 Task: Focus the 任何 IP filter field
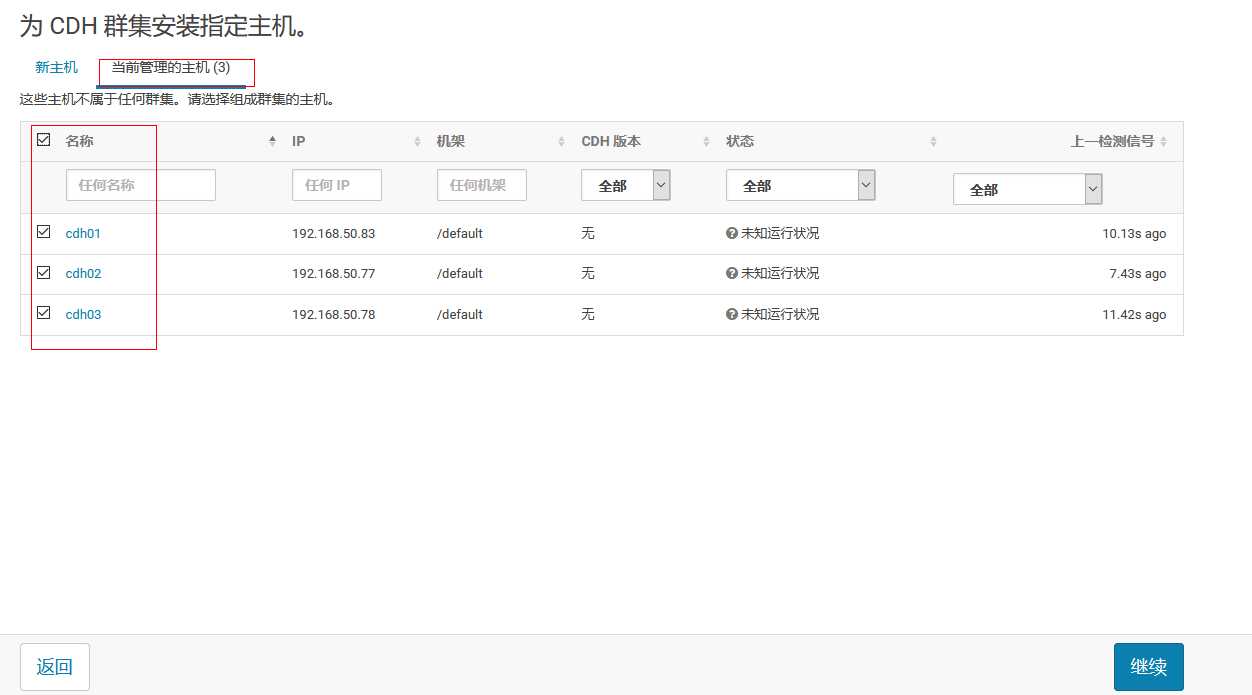(x=337, y=185)
